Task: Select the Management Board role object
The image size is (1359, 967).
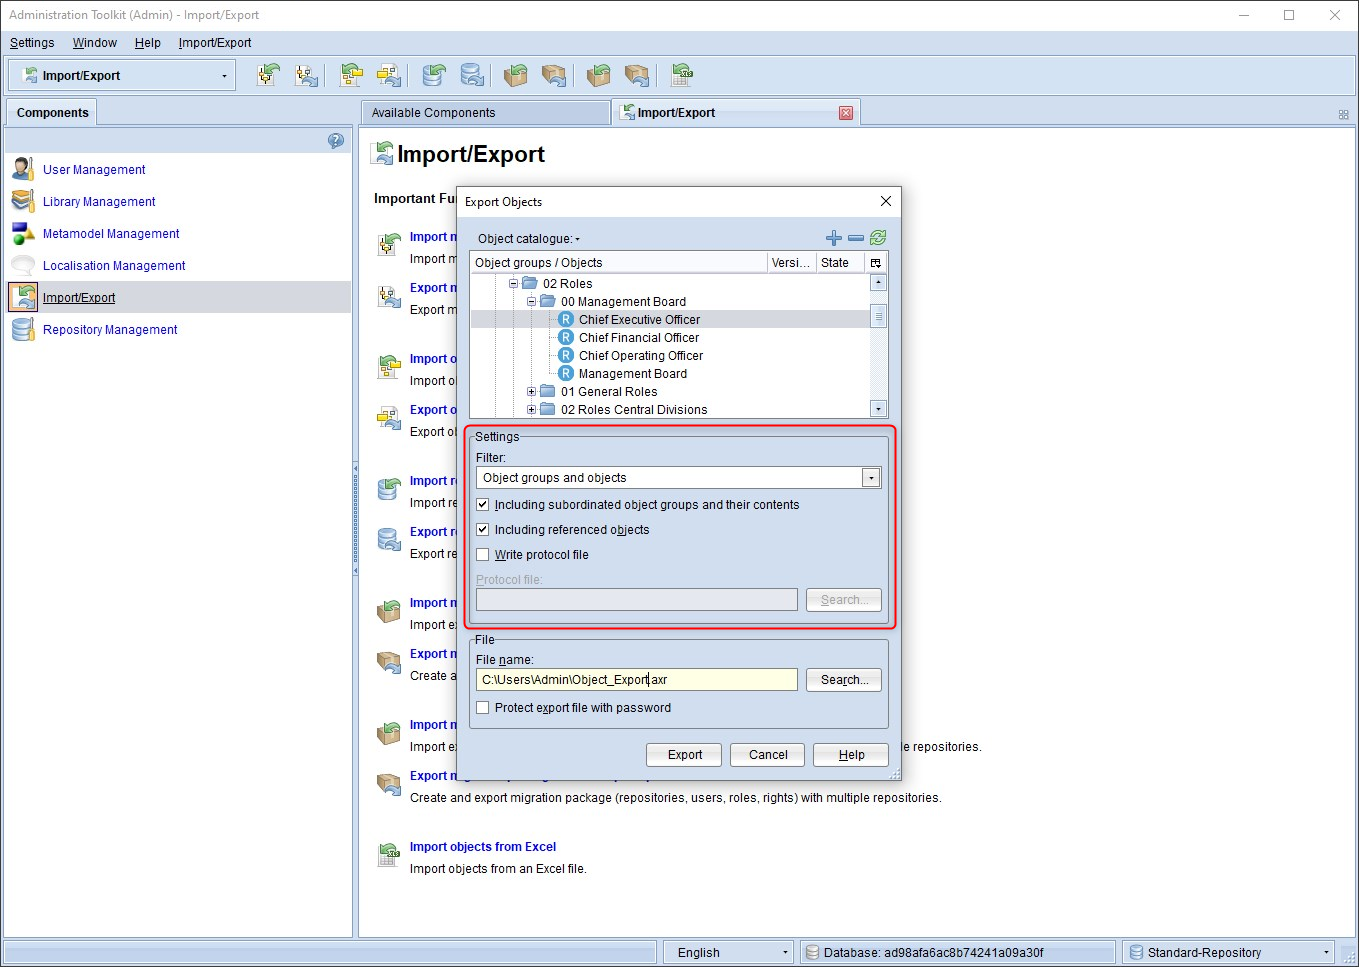Action: click(x=633, y=374)
